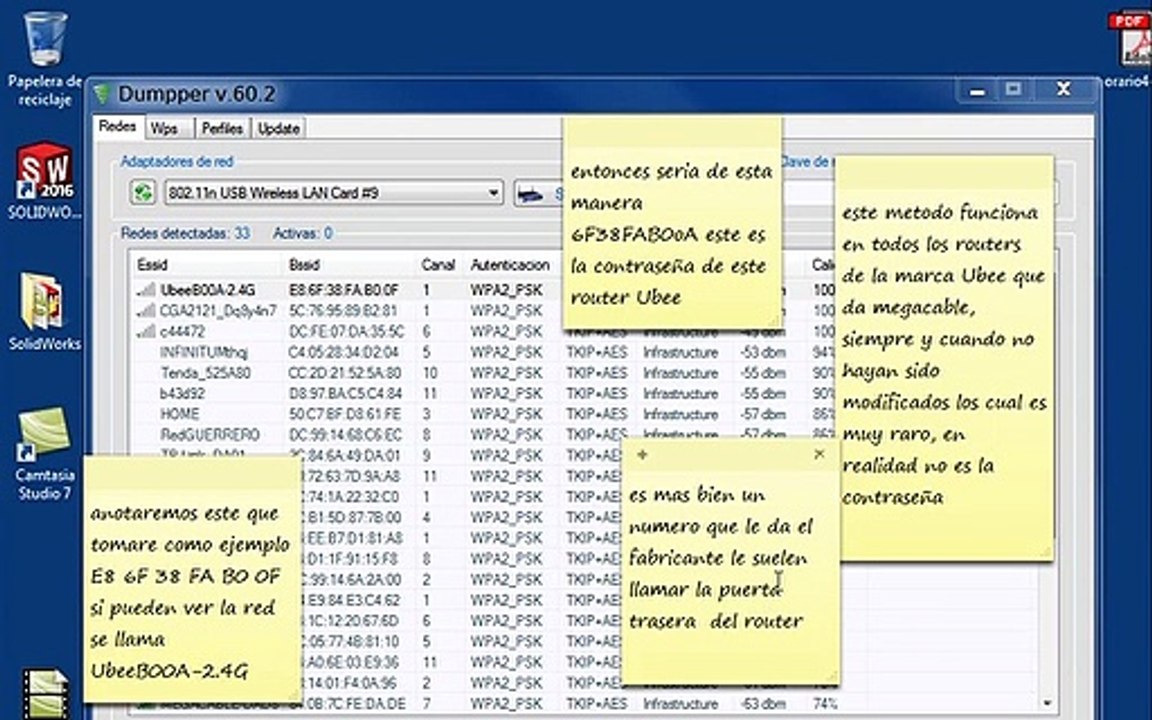Click the signal bars icon for CGA2121_Dq9y4n7
1152x720 pixels.
tap(145, 311)
